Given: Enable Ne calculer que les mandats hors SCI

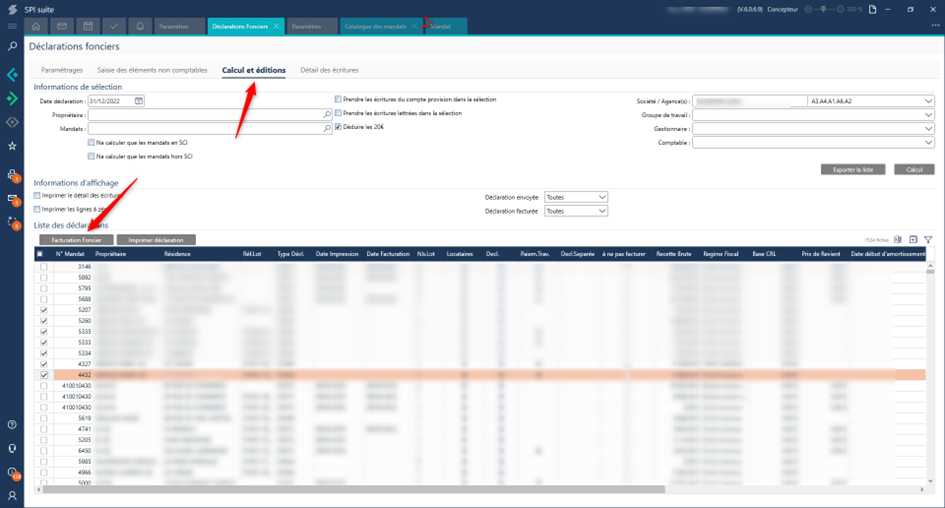Looking at the screenshot, I should [91, 156].
